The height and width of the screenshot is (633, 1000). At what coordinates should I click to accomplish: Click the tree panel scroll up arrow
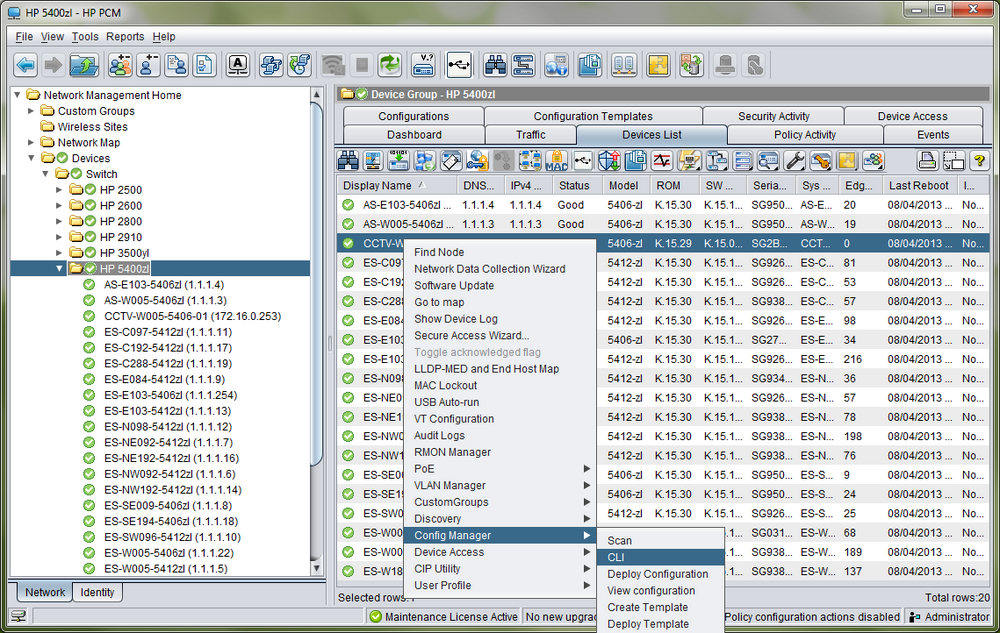click(x=316, y=95)
